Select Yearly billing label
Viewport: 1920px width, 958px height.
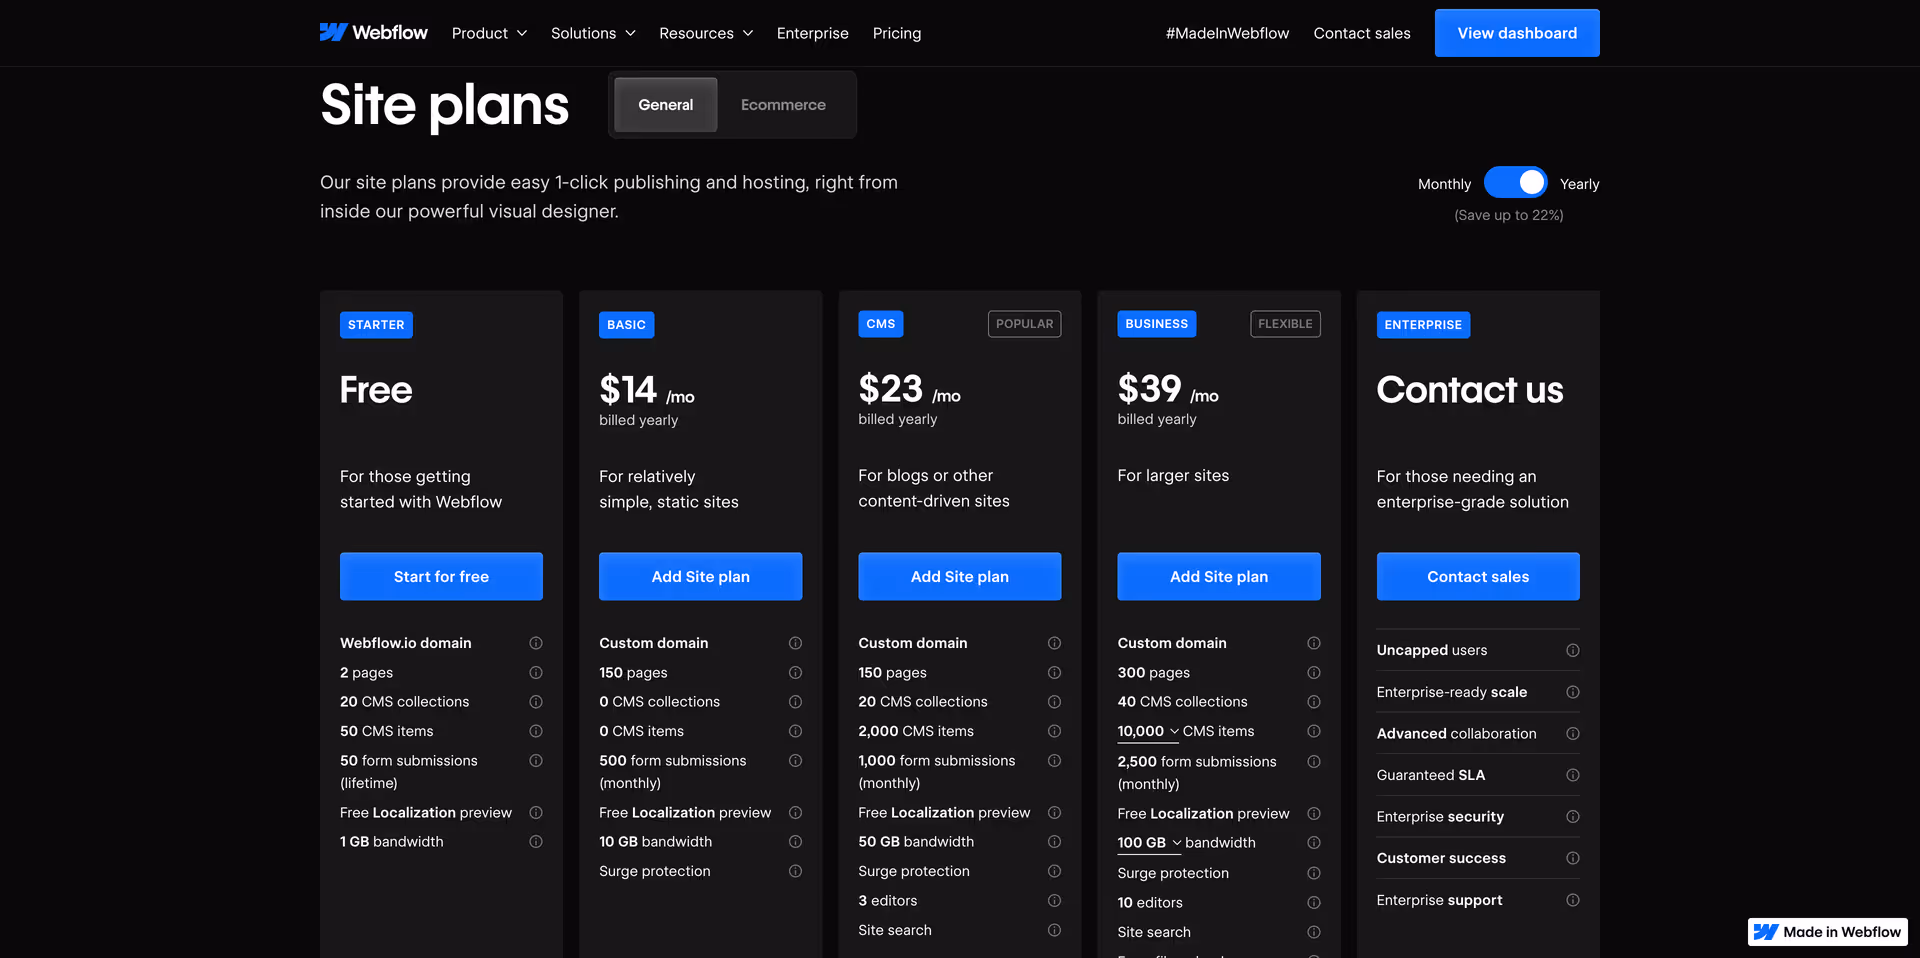1579,184
